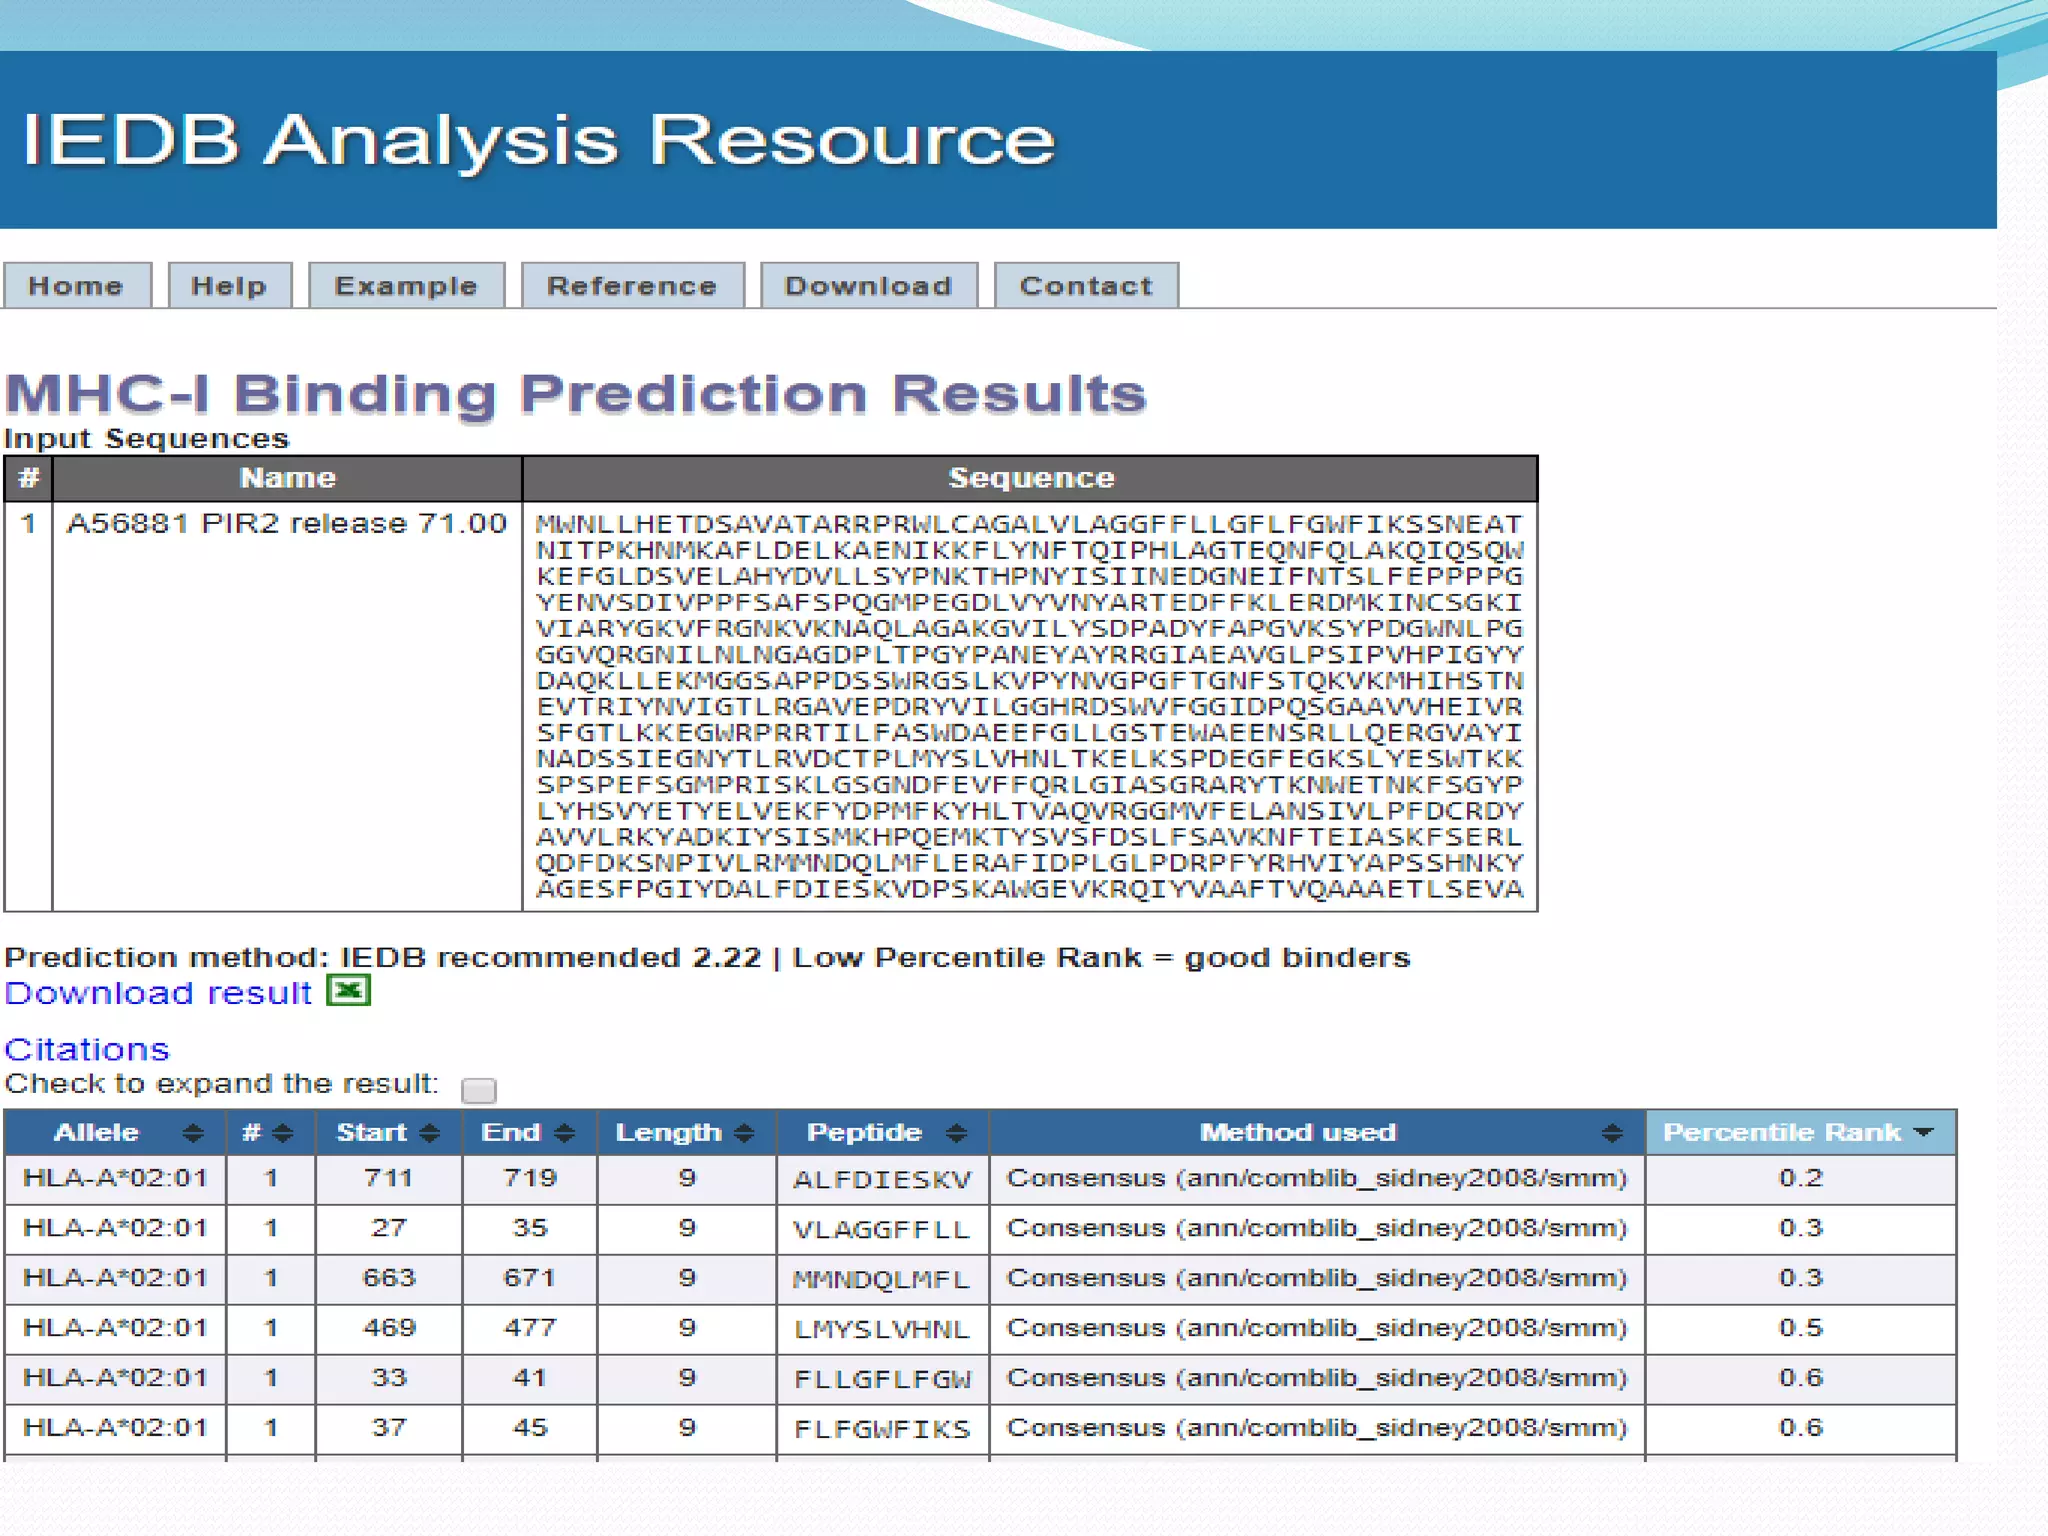Click the Download result link
Screen dimensions: 2048x1536
click(158, 993)
